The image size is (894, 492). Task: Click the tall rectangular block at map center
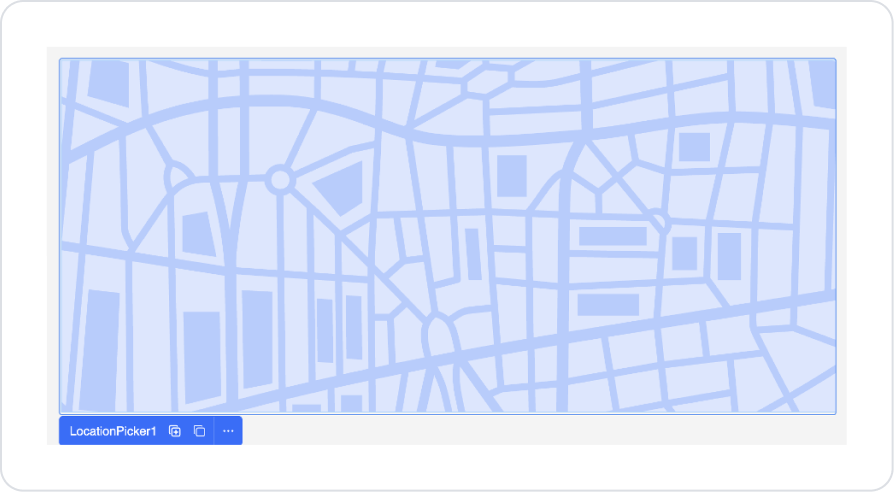click(x=511, y=176)
